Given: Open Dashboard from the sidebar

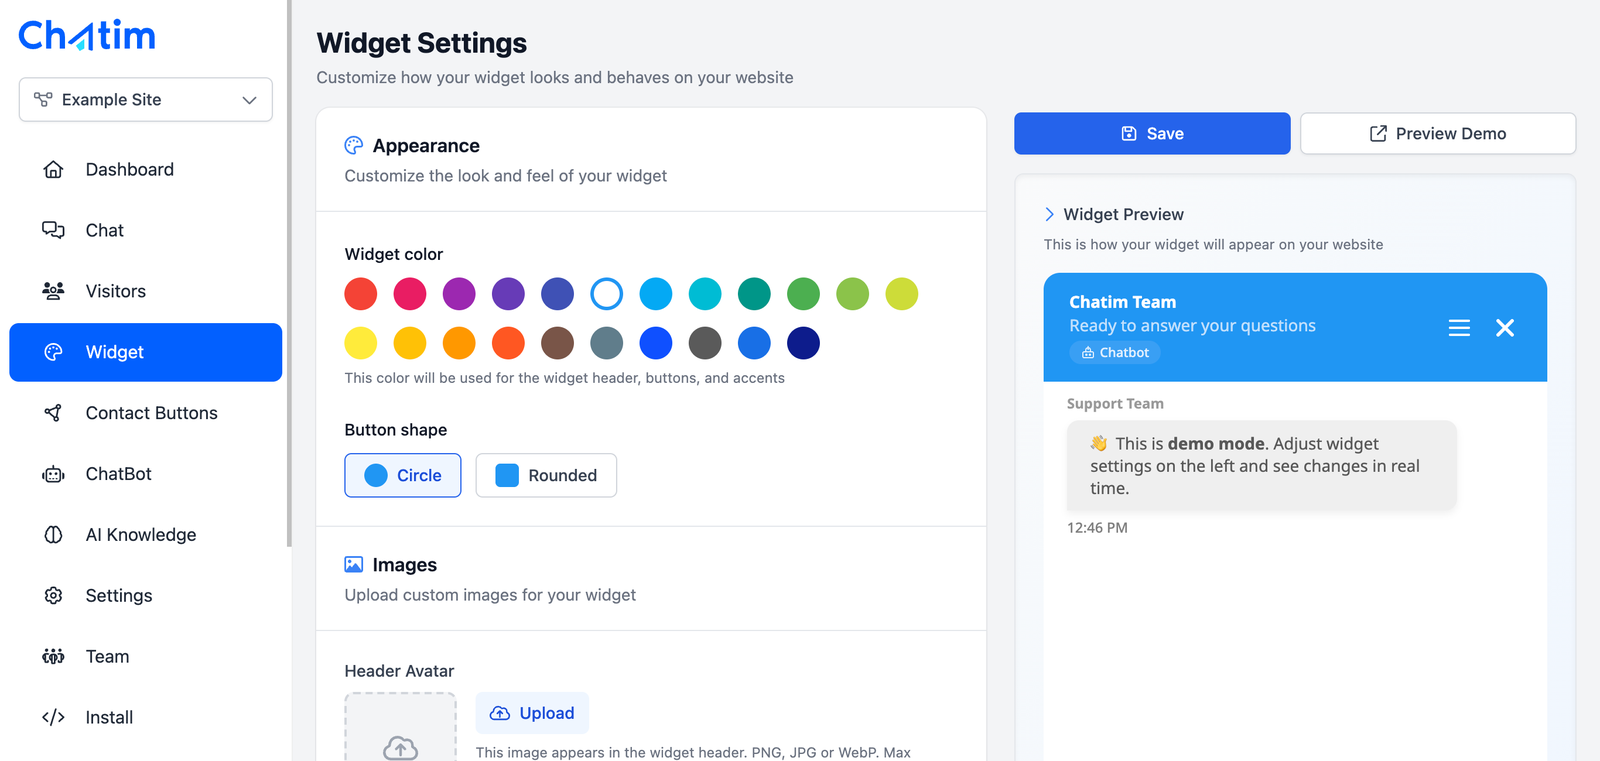Looking at the screenshot, I should (146, 170).
